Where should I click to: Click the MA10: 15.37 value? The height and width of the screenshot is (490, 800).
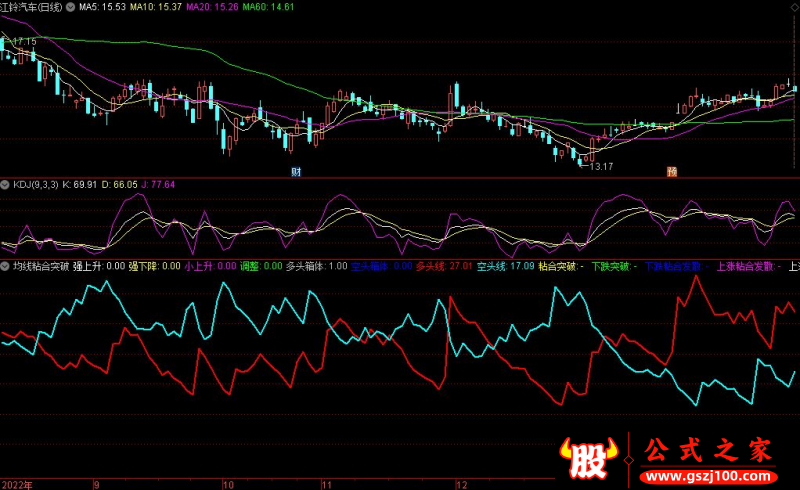[156, 7]
